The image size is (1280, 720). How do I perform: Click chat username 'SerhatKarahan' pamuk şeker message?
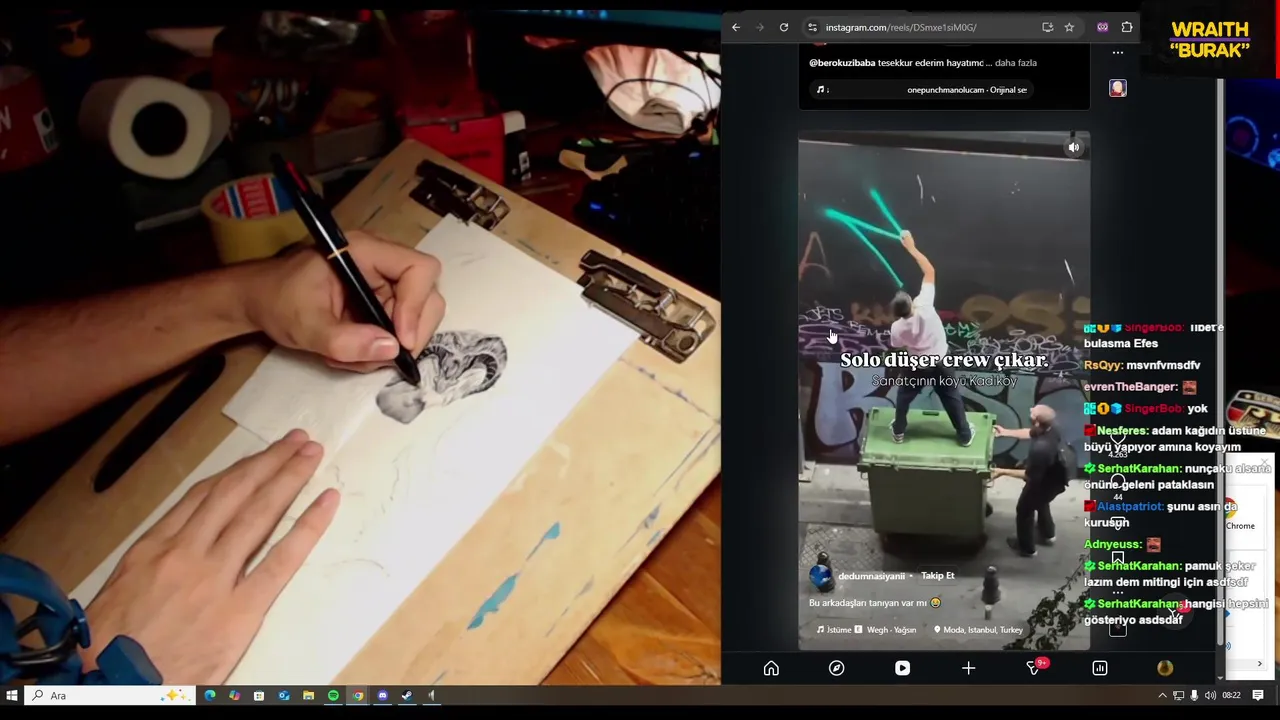(1139, 566)
